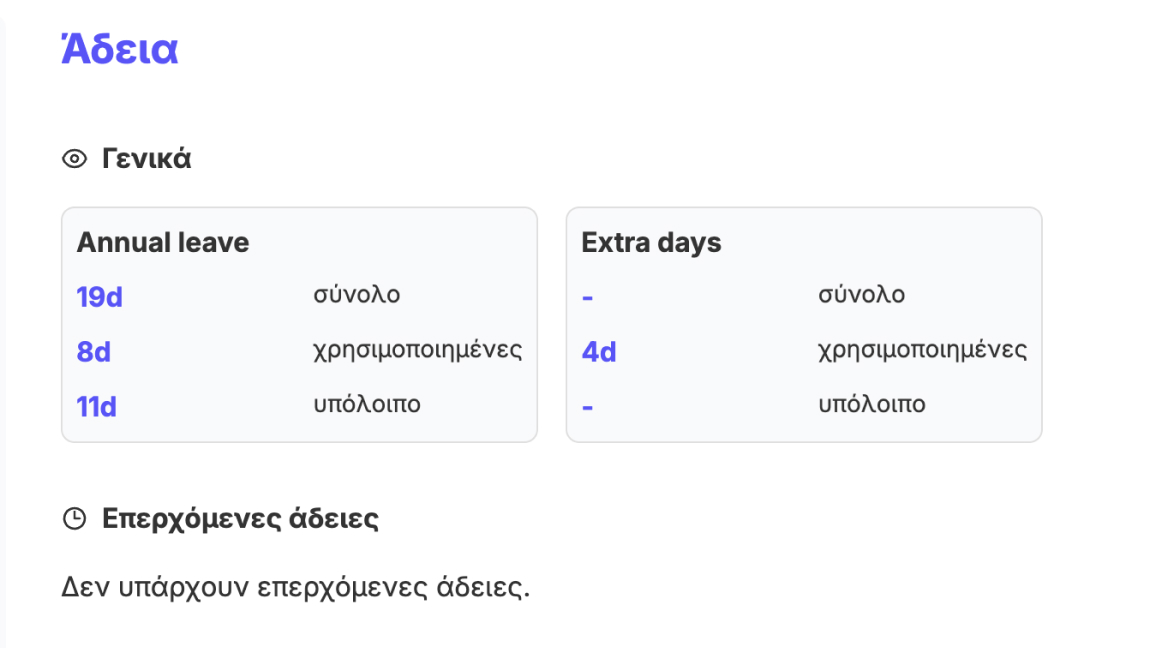Click the 11d remaining annual leave value
Screen dimensions: 1162x649
click(x=97, y=405)
